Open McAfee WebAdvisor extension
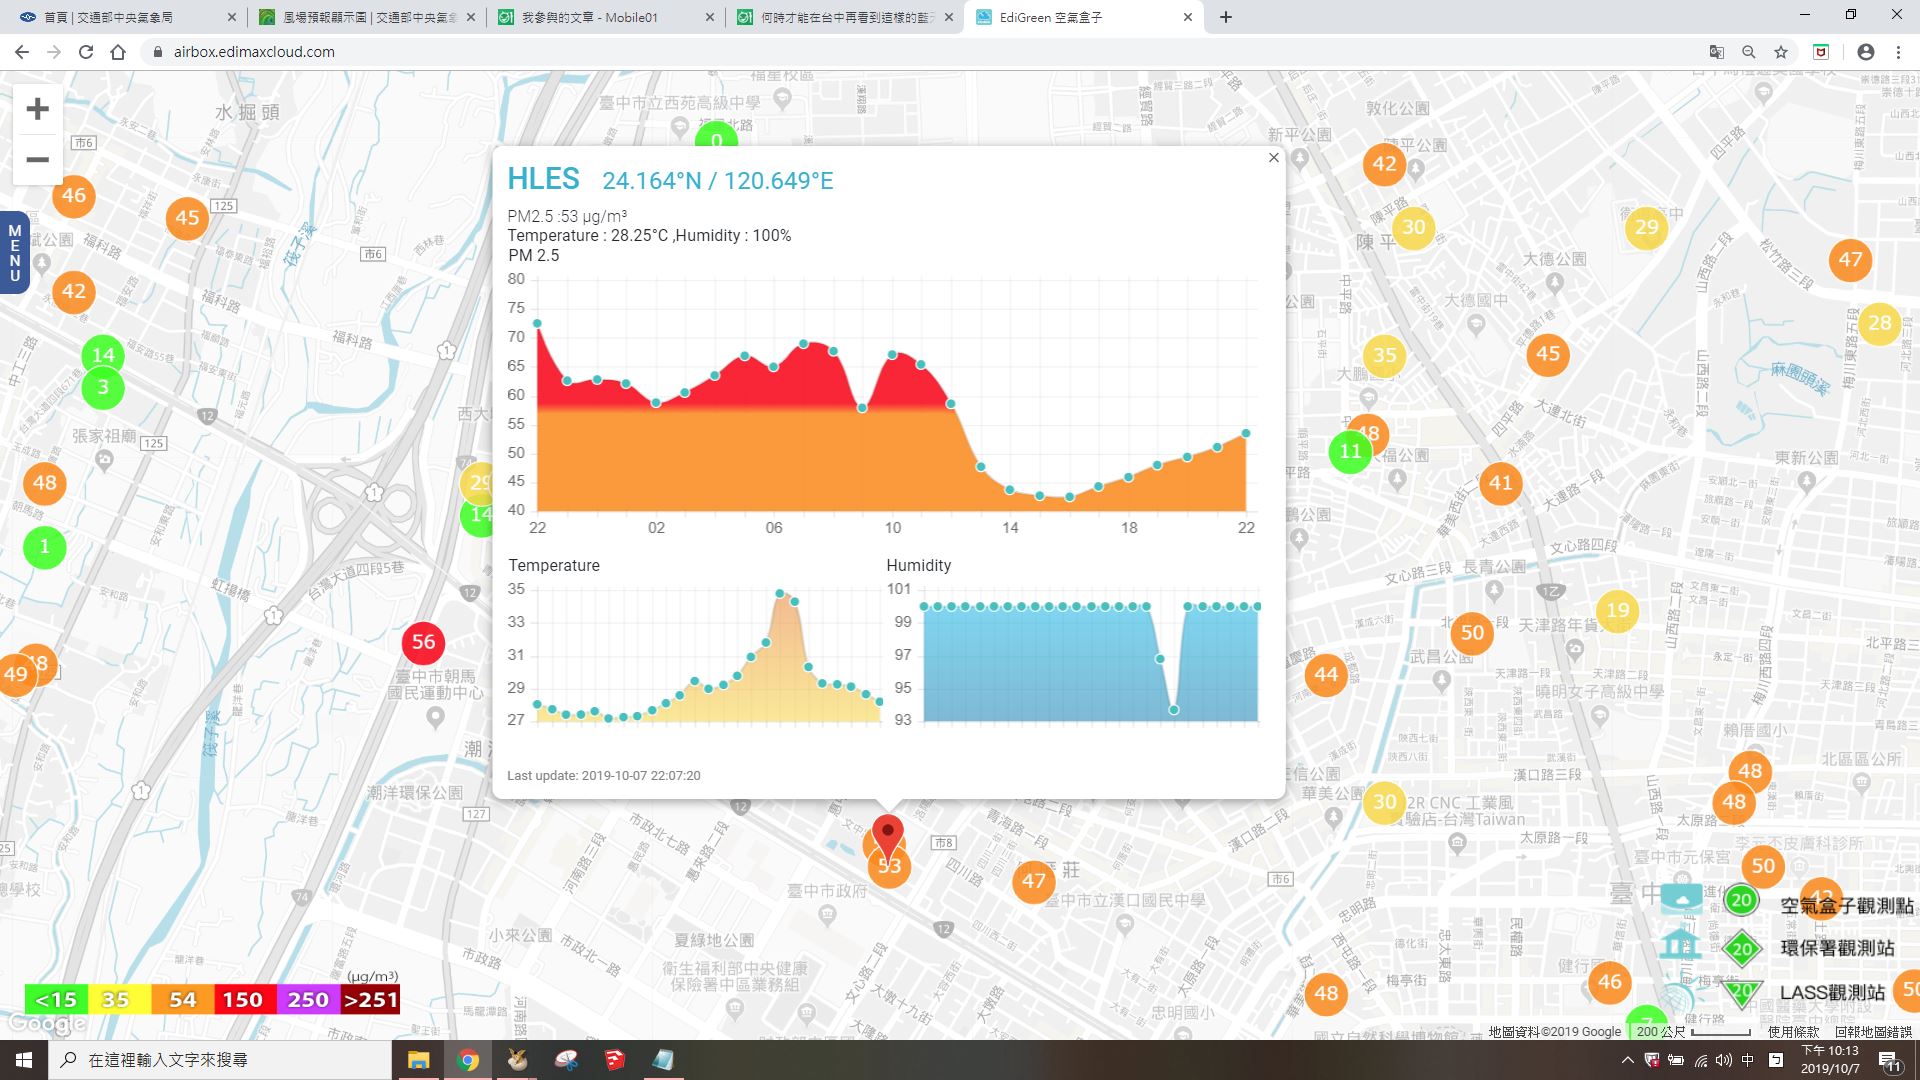The height and width of the screenshot is (1080, 1920). point(1821,52)
